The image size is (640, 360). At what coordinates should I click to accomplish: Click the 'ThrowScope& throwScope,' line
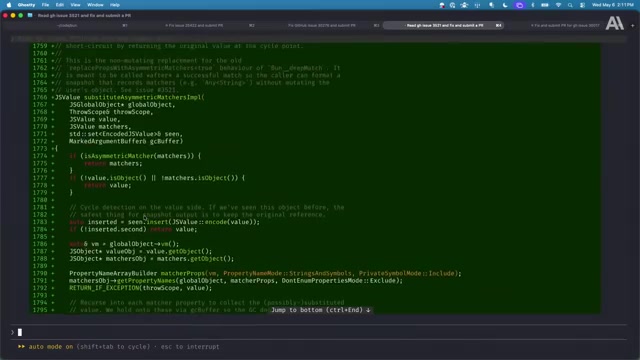pos(111,112)
